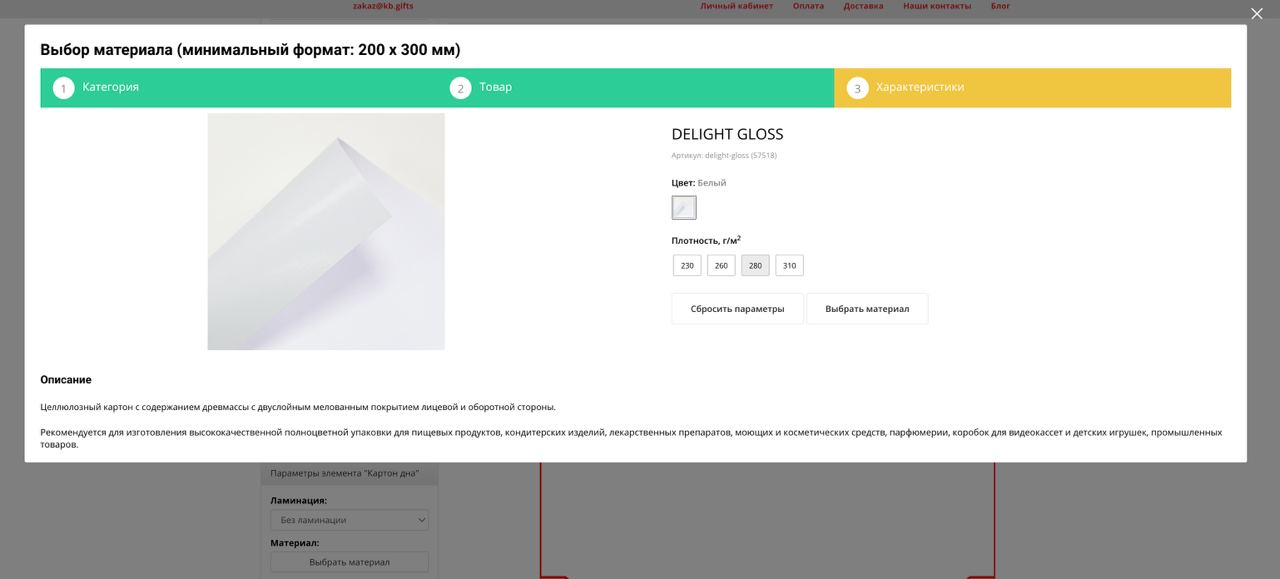
Task: Click the zakaz@kb.gifts email link
Action: [x=383, y=6]
